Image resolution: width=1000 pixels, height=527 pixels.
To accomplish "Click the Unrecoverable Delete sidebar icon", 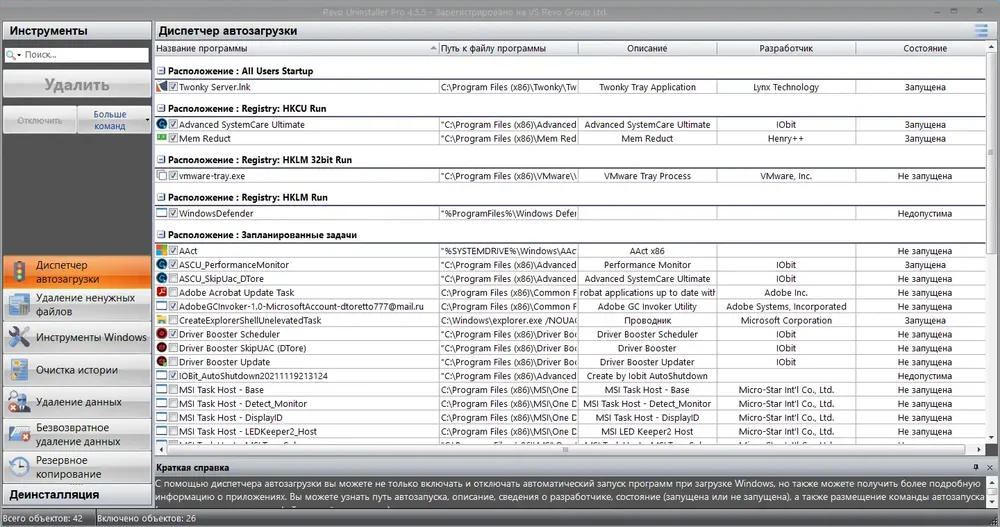I will point(19,434).
